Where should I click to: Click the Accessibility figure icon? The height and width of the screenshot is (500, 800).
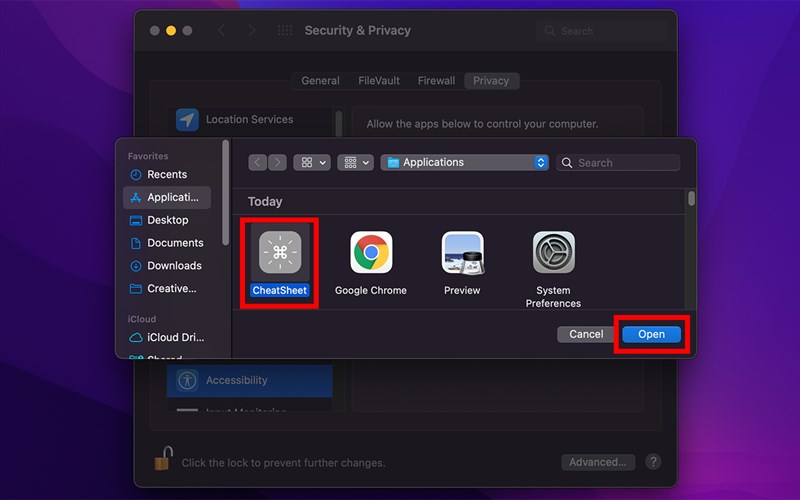(x=187, y=380)
